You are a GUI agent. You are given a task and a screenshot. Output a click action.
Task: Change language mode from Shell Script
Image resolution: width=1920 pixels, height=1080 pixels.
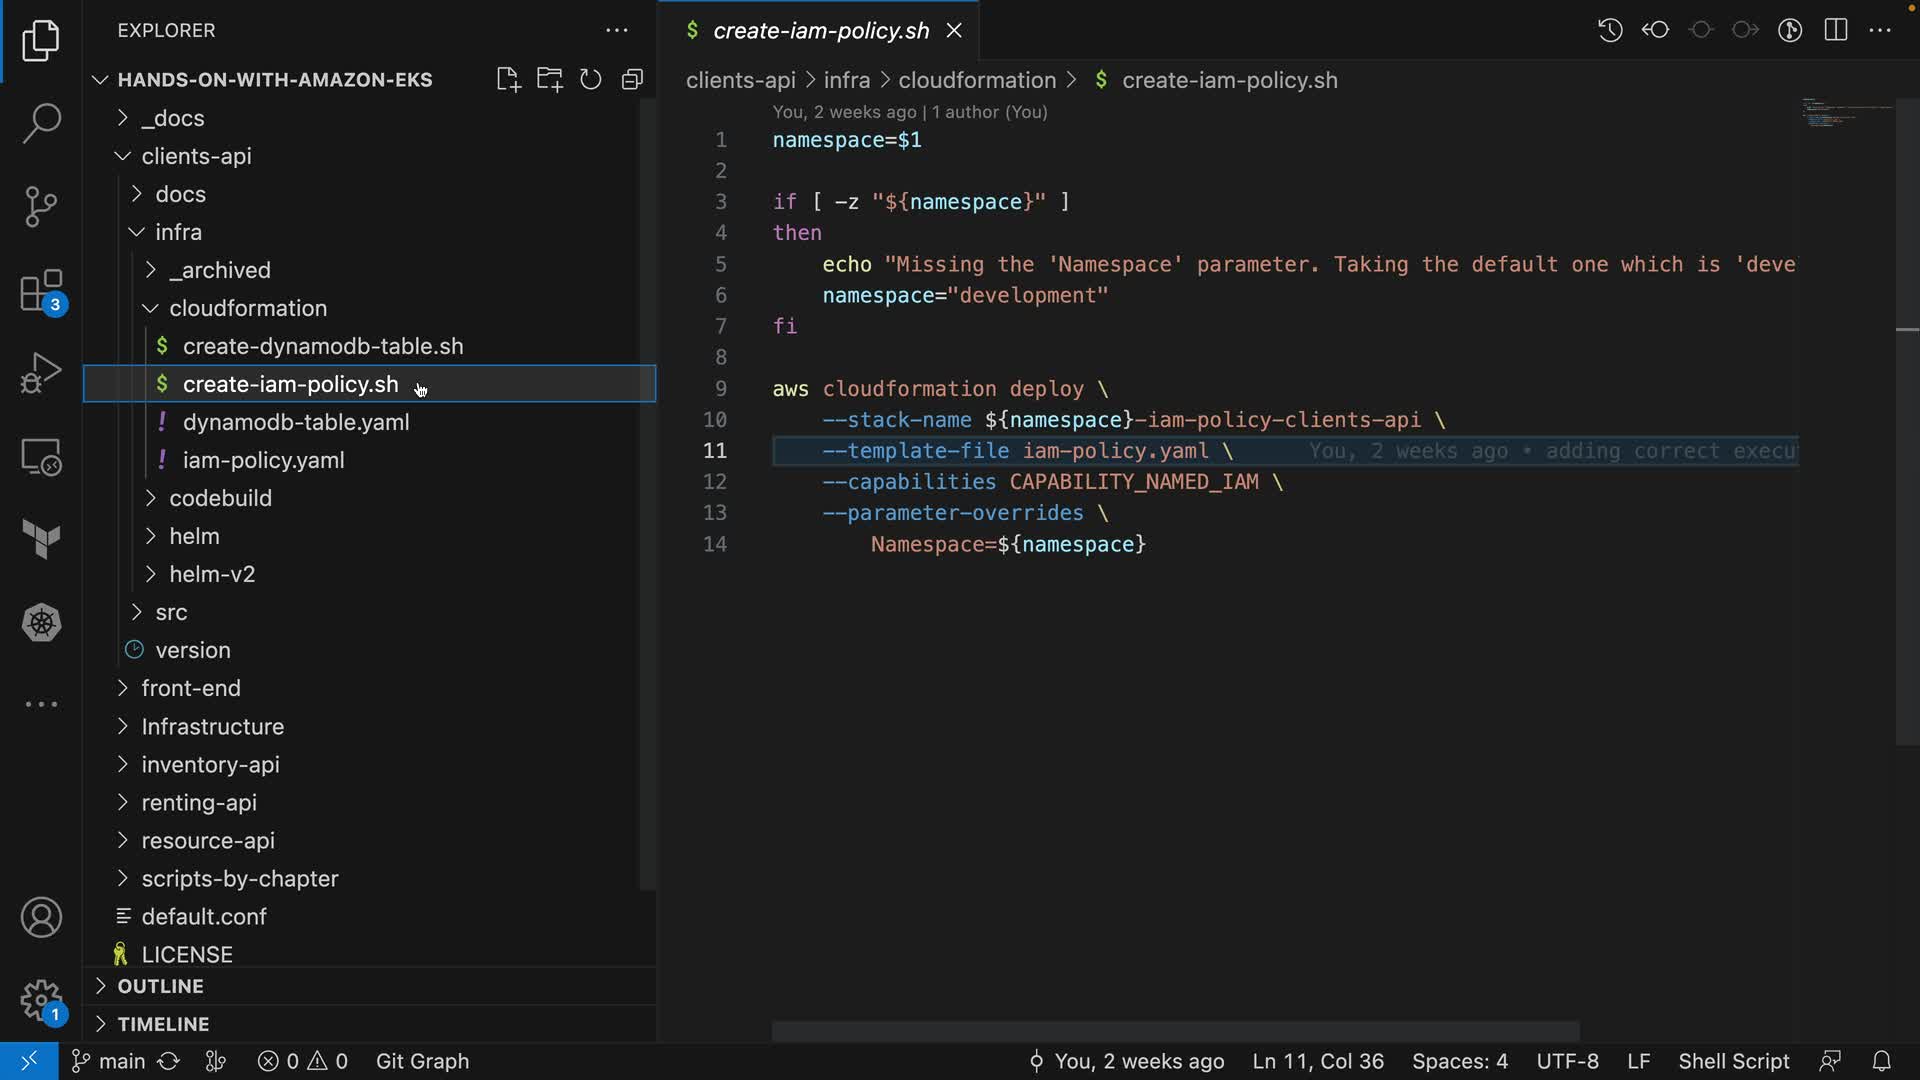[1733, 1061]
